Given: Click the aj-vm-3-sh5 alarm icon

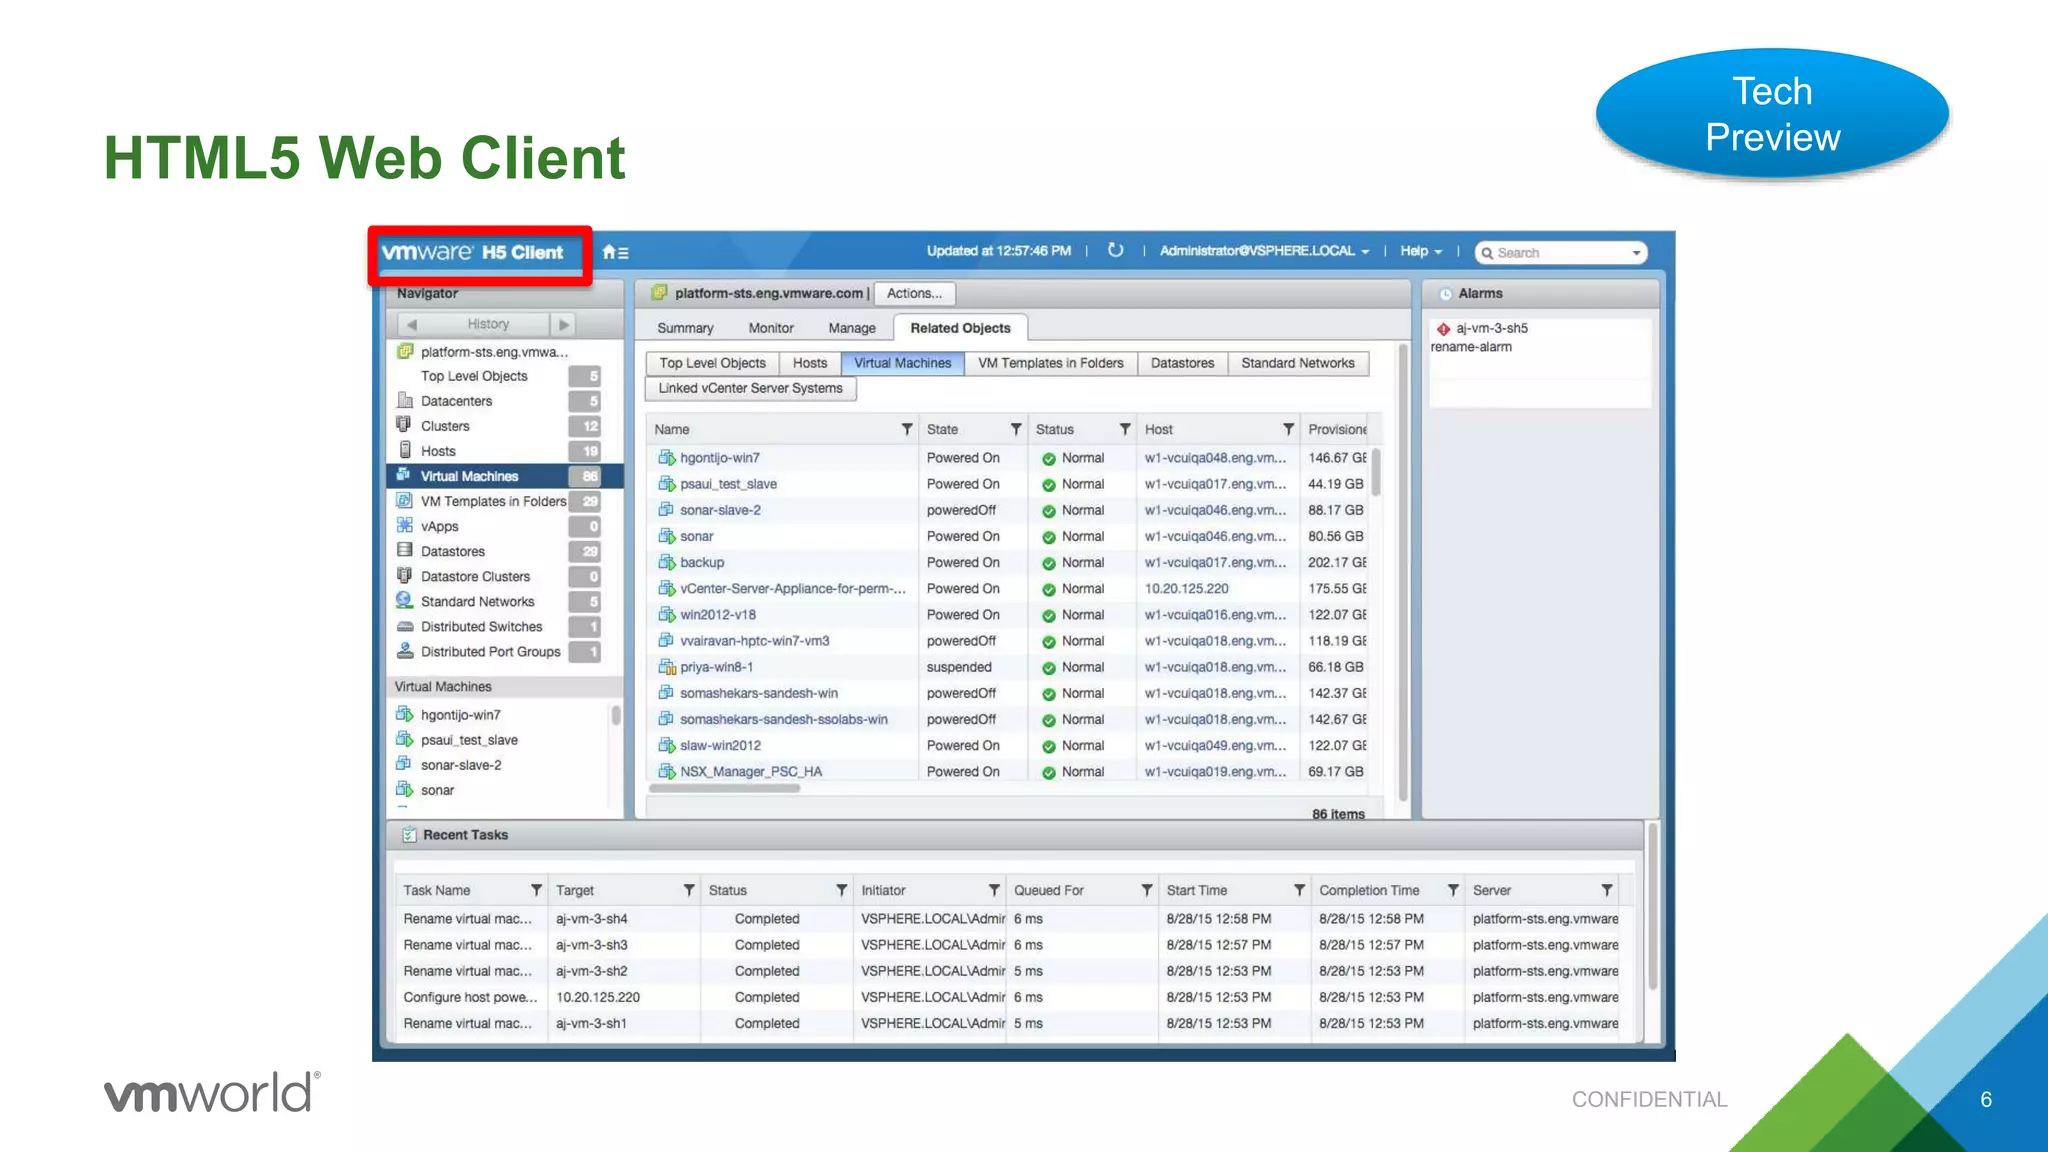Looking at the screenshot, I should 1443,329.
